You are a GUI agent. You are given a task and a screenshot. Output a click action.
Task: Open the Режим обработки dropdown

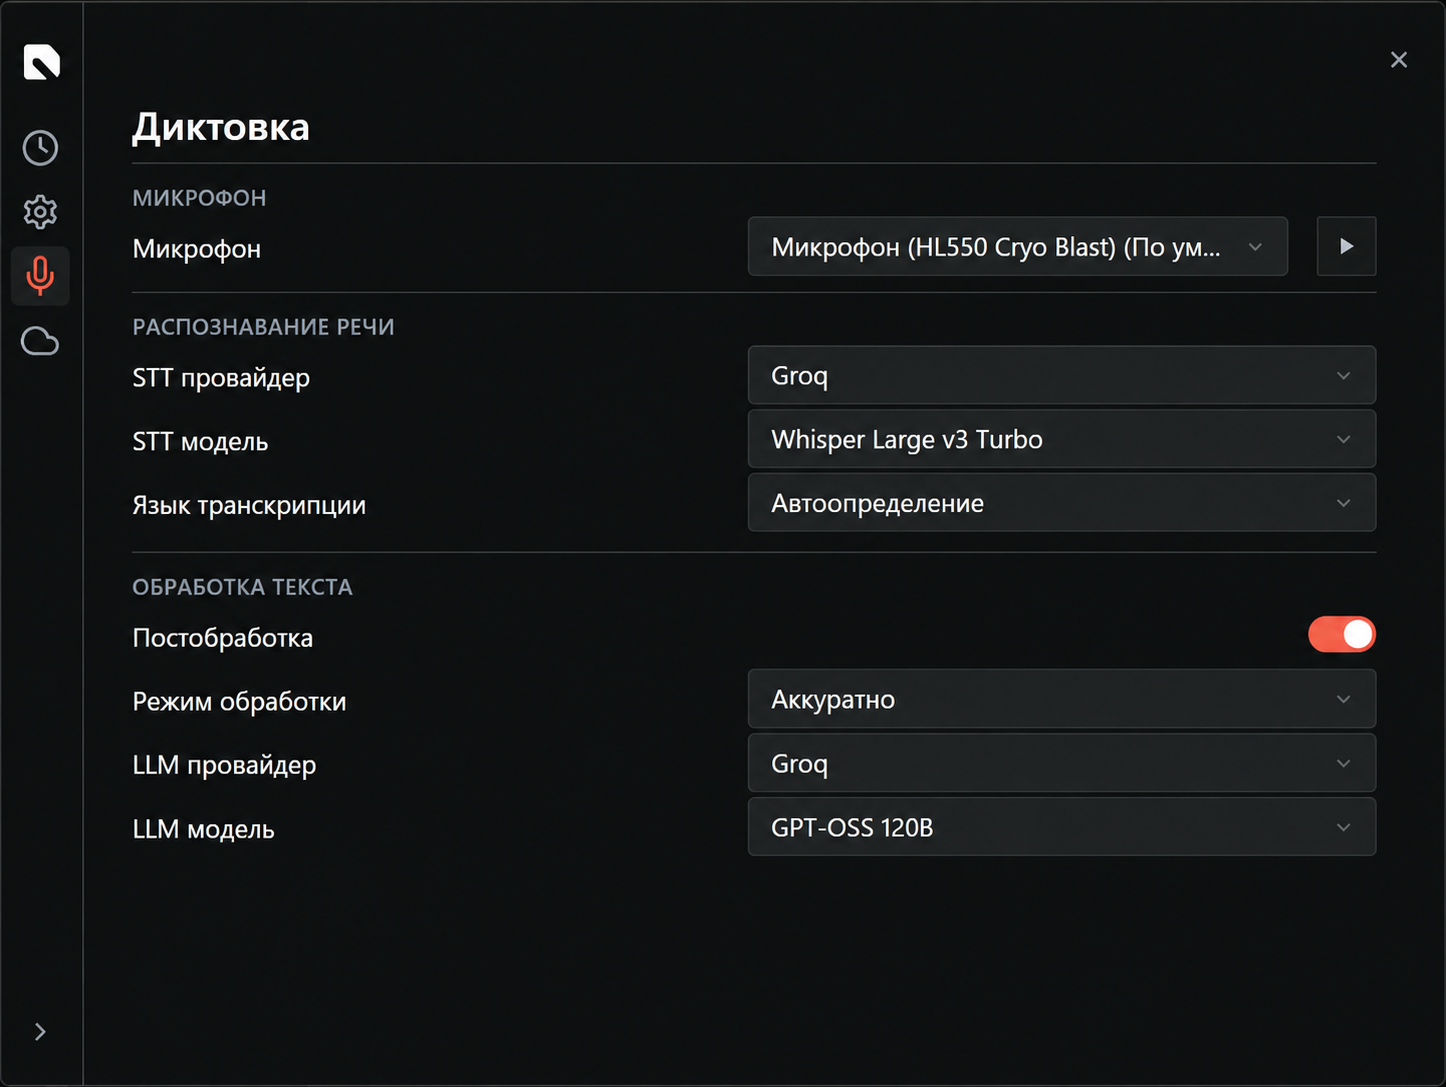pos(1062,699)
